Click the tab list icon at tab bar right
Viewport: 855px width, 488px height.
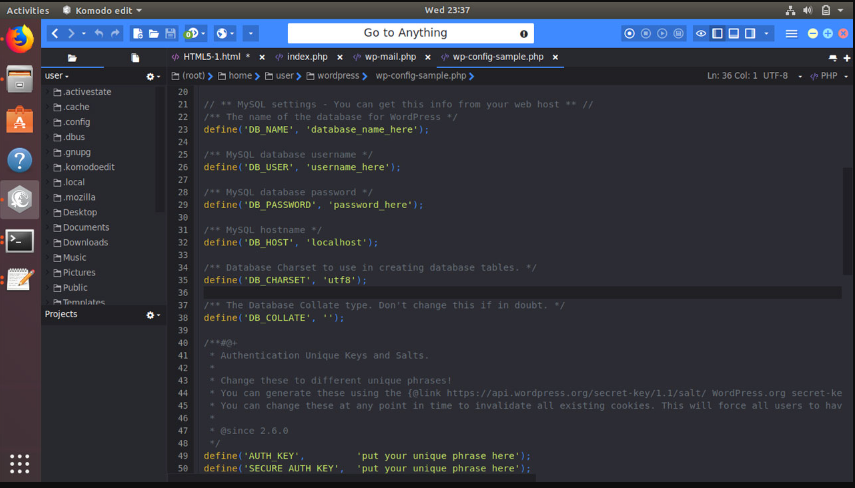click(832, 58)
